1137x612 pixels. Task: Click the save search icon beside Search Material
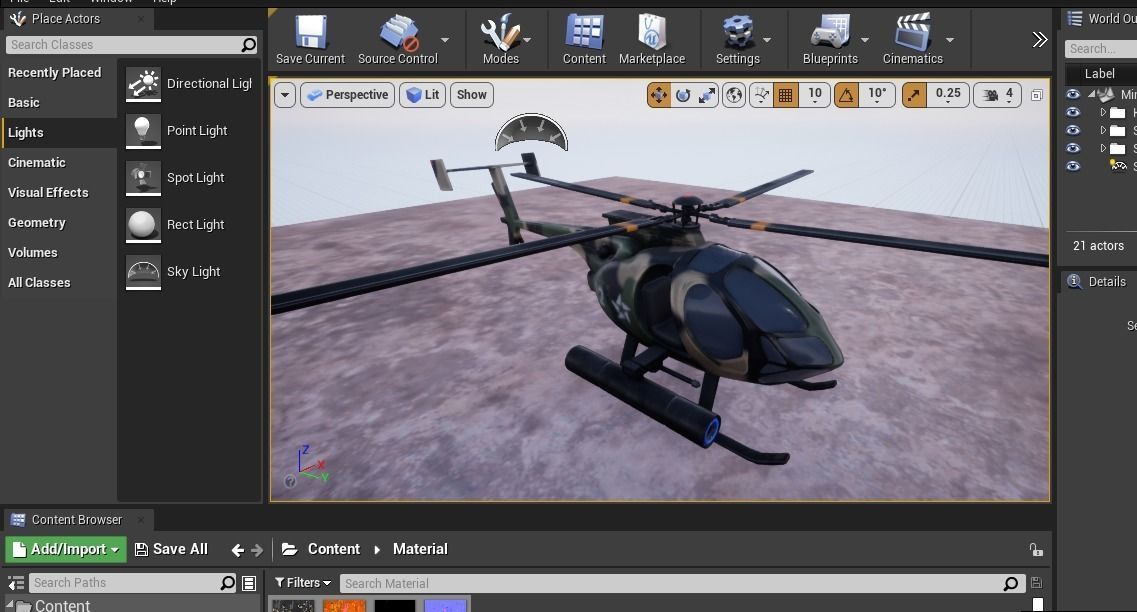1036,583
